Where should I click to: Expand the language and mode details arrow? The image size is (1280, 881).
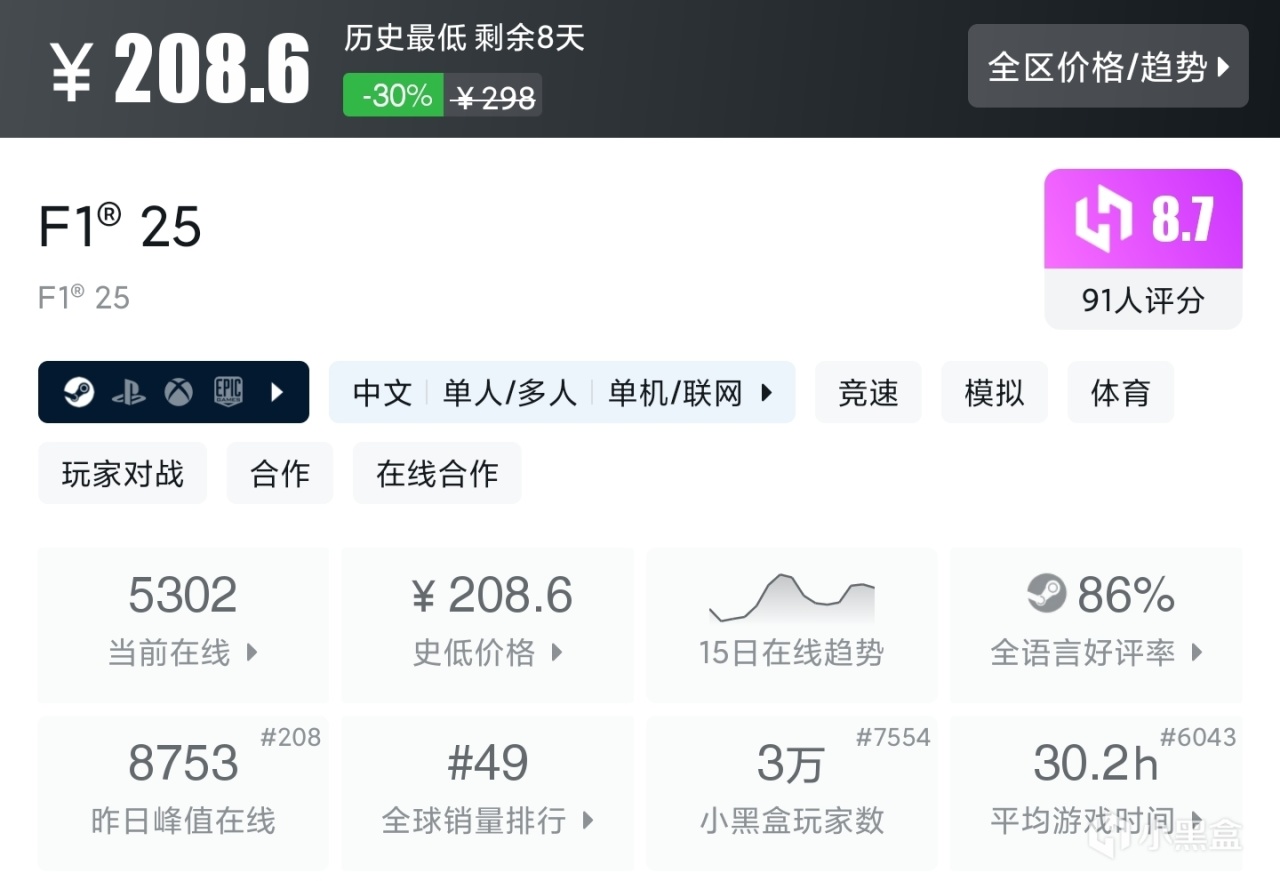coord(767,392)
